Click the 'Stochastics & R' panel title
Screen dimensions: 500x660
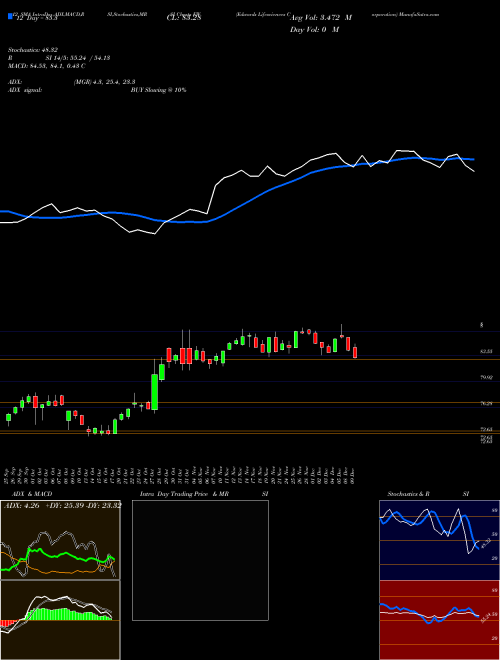[409, 494]
